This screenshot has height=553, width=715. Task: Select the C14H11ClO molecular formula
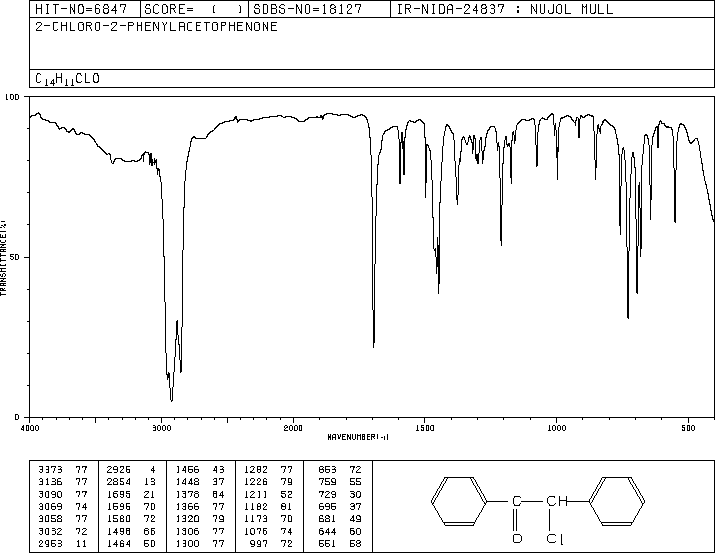click(67, 79)
